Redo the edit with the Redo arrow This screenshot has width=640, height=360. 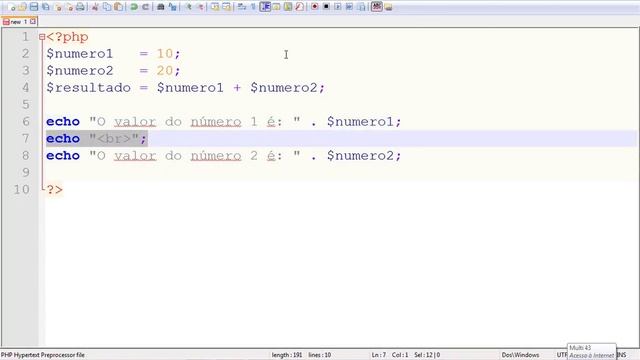coord(145,7)
